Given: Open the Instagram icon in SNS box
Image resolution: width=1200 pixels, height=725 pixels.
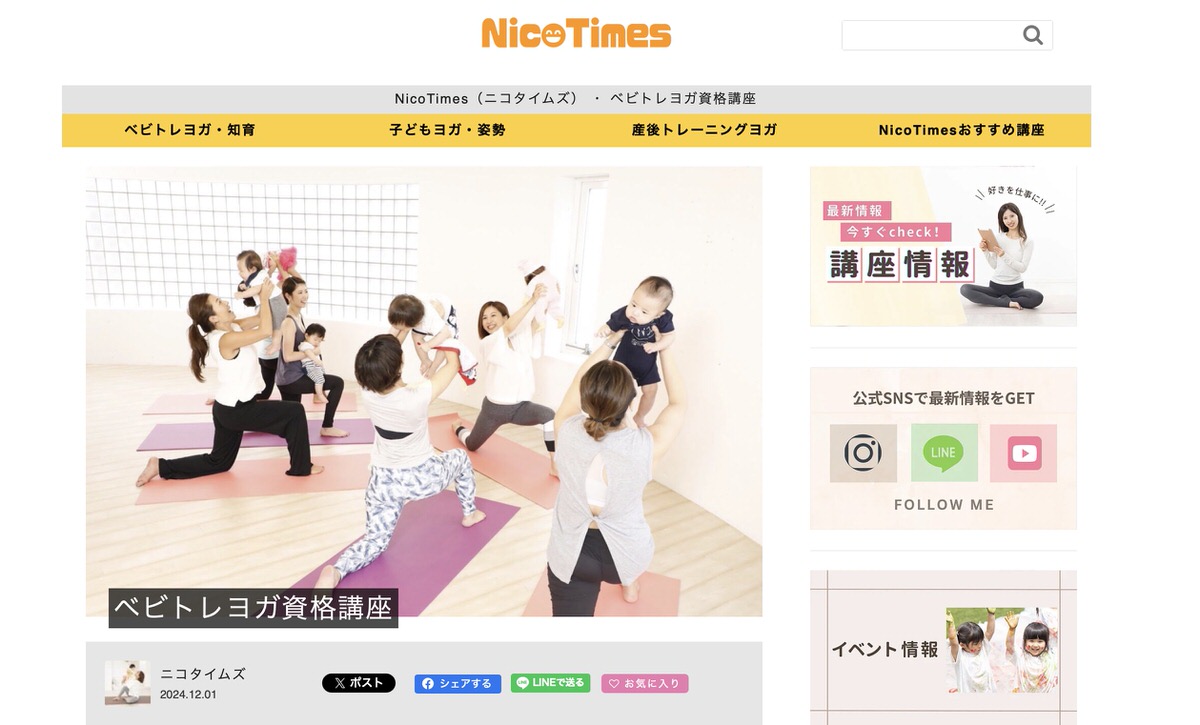Looking at the screenshot, I should (863, 453).
